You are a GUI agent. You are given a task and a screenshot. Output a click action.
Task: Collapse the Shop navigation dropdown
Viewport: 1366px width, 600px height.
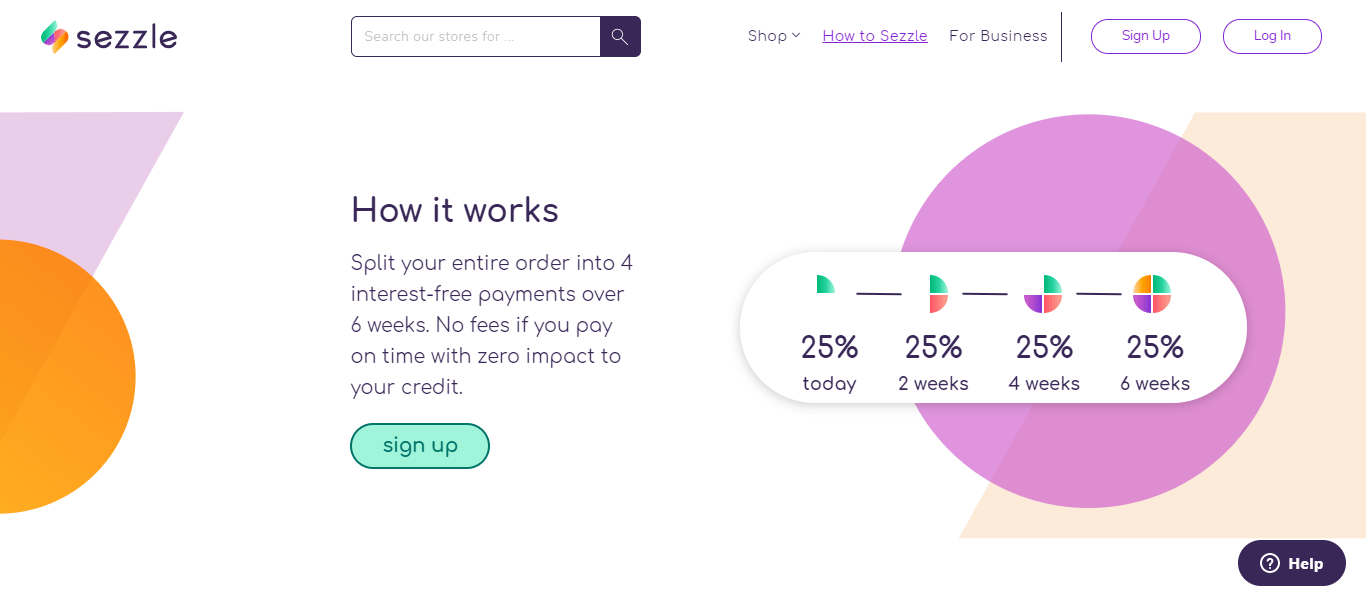click(x=774, y=35)
